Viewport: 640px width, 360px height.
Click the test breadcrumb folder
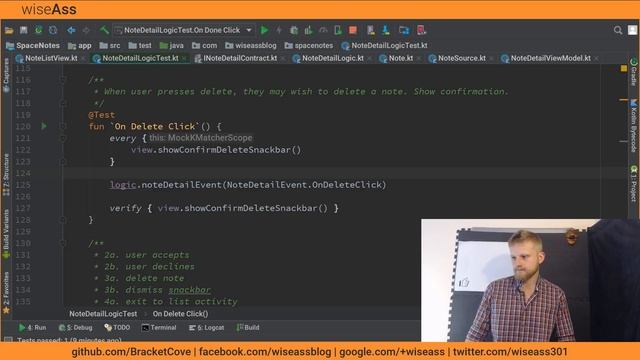point(140,45)
